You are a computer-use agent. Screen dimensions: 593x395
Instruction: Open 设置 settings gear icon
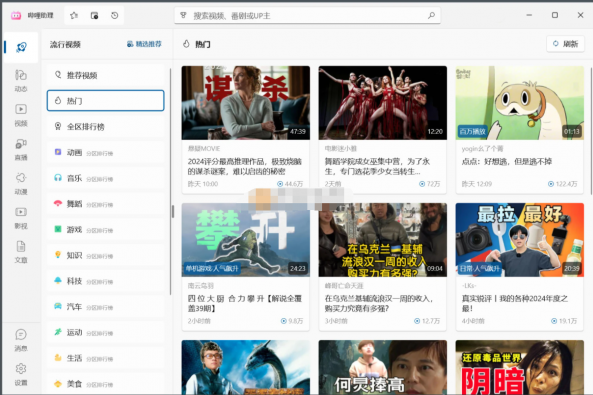coord(21,374)
